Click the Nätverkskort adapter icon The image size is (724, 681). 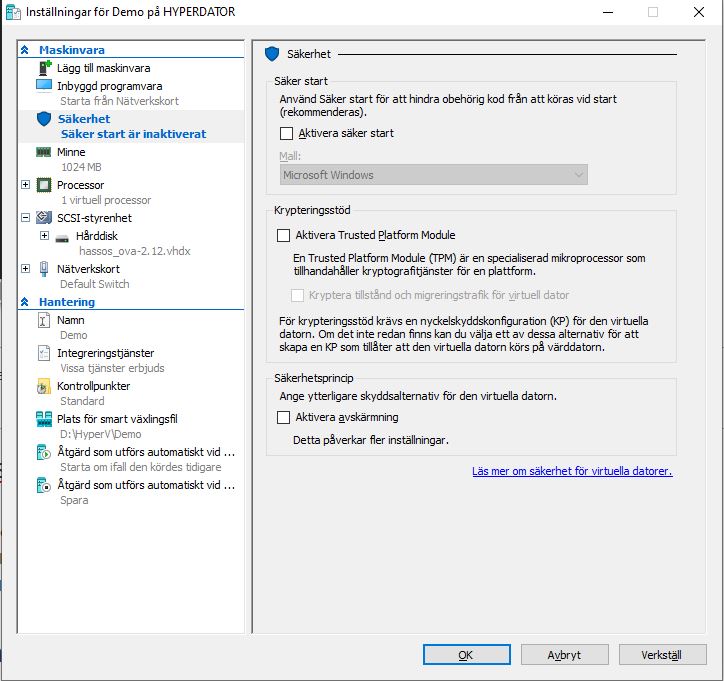pyautogui.click(x=44, y=269)
